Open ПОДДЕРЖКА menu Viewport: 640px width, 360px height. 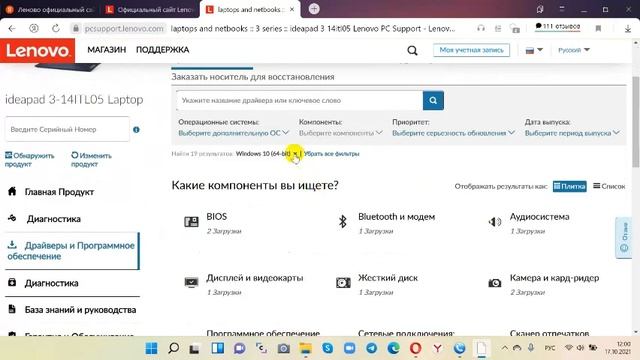(x=162, y=50)
